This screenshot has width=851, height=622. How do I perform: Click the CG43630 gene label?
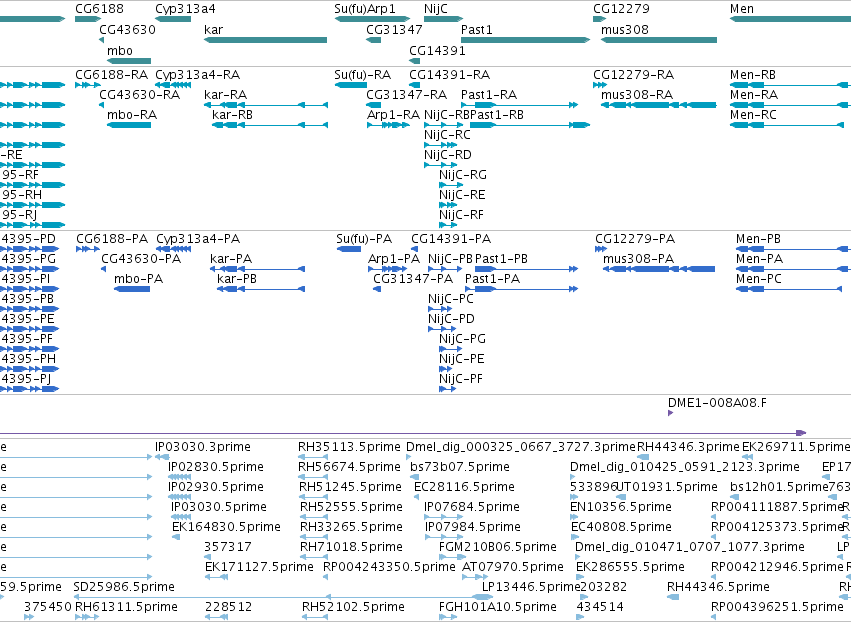point(127,29)
